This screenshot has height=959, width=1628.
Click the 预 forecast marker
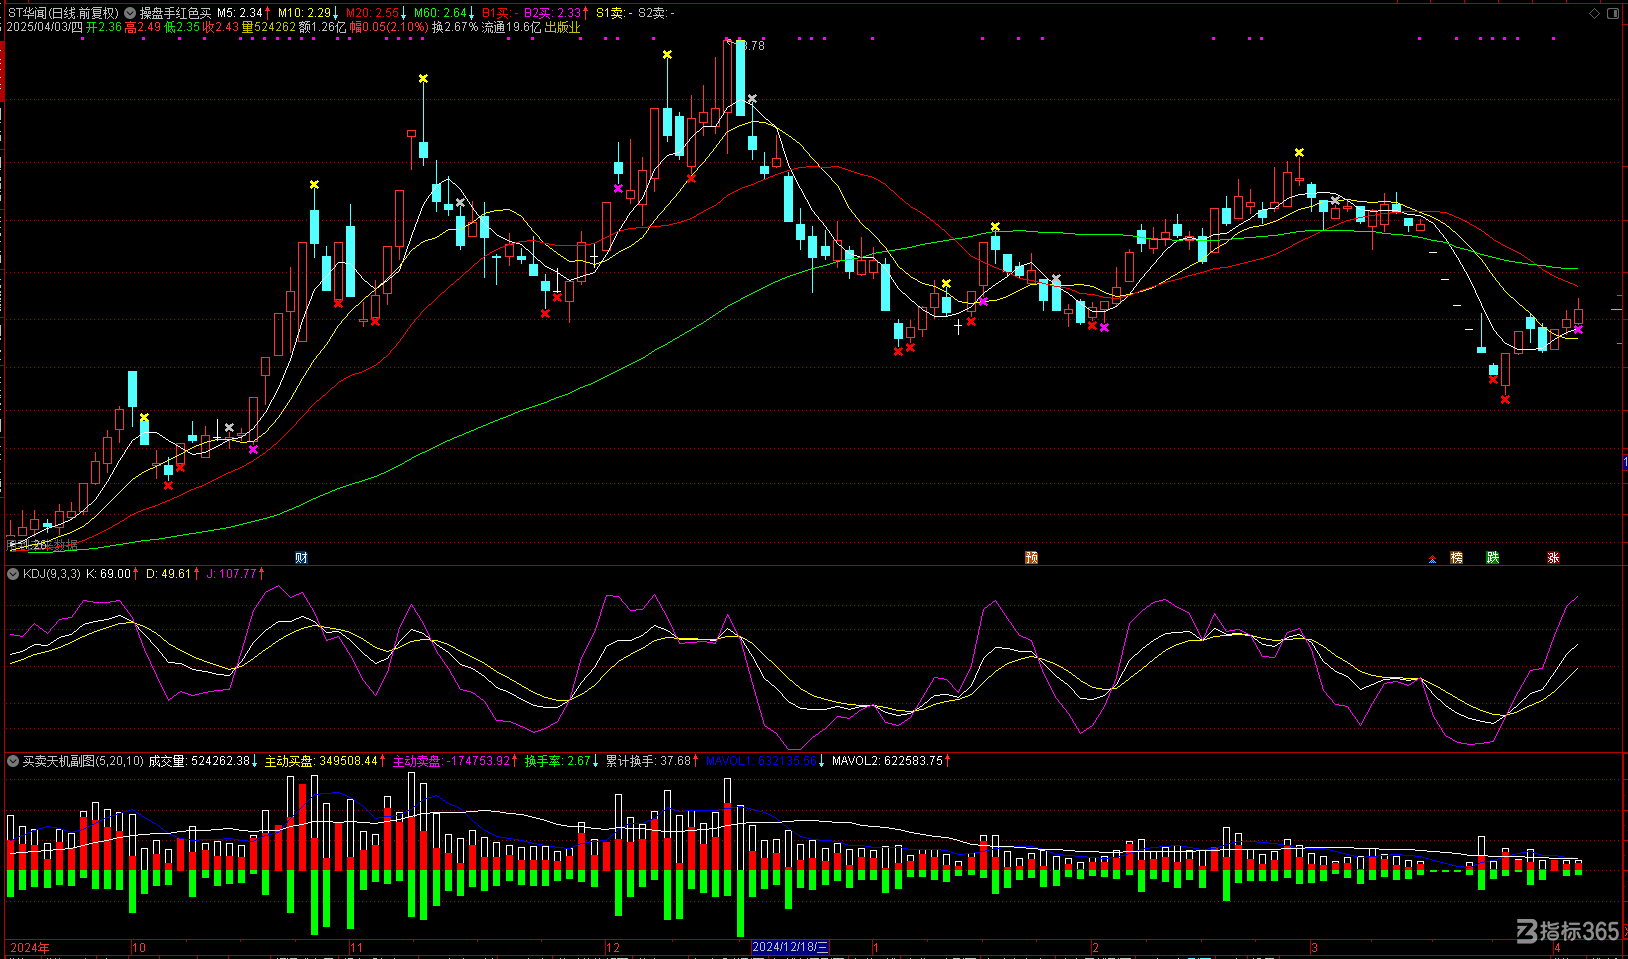click(1031, 558)
